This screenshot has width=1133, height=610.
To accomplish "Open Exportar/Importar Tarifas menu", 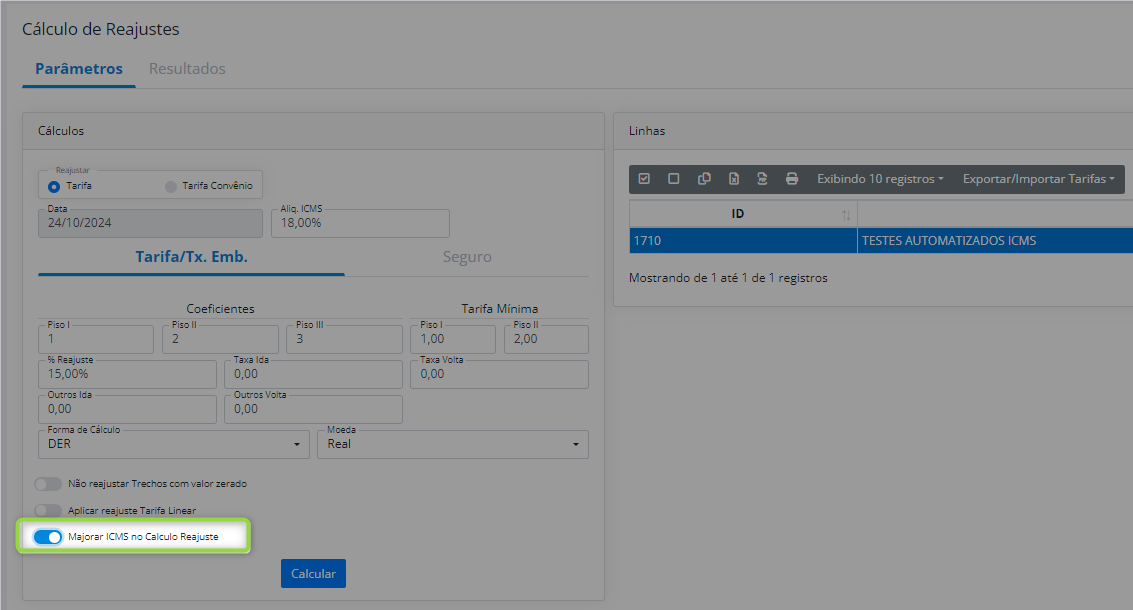I will pyautogui.click(x=1038, y=179).
